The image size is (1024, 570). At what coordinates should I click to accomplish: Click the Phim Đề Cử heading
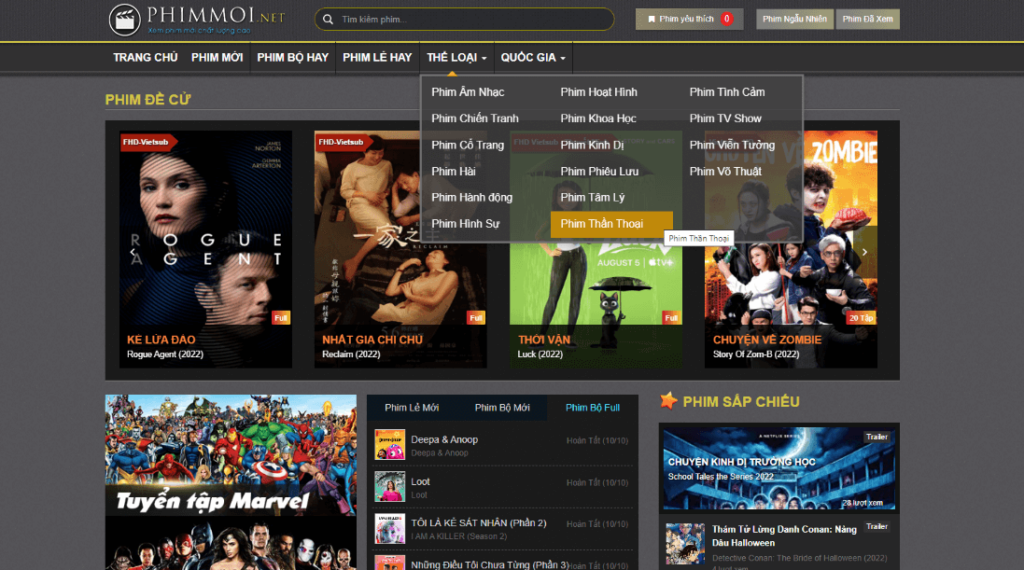coord(148,100)
